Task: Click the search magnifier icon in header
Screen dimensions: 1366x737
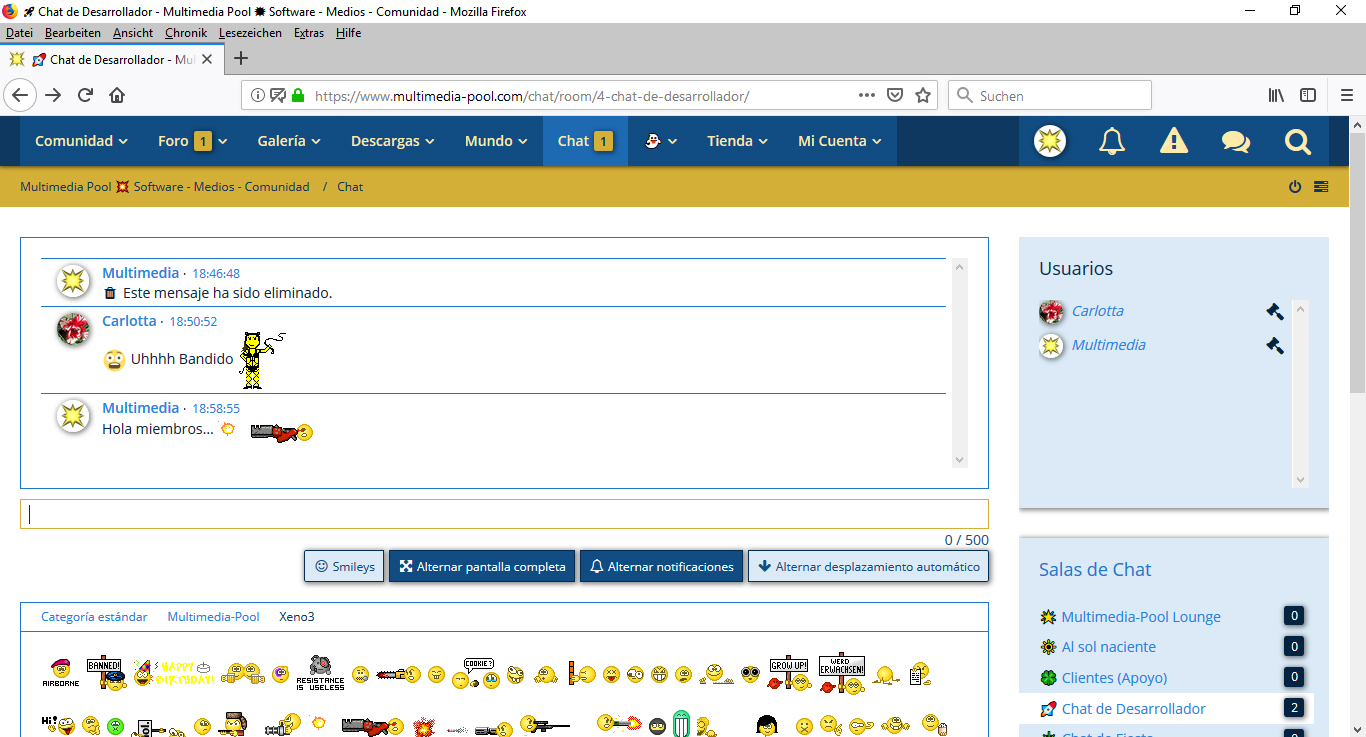Action: (1298, 141)
